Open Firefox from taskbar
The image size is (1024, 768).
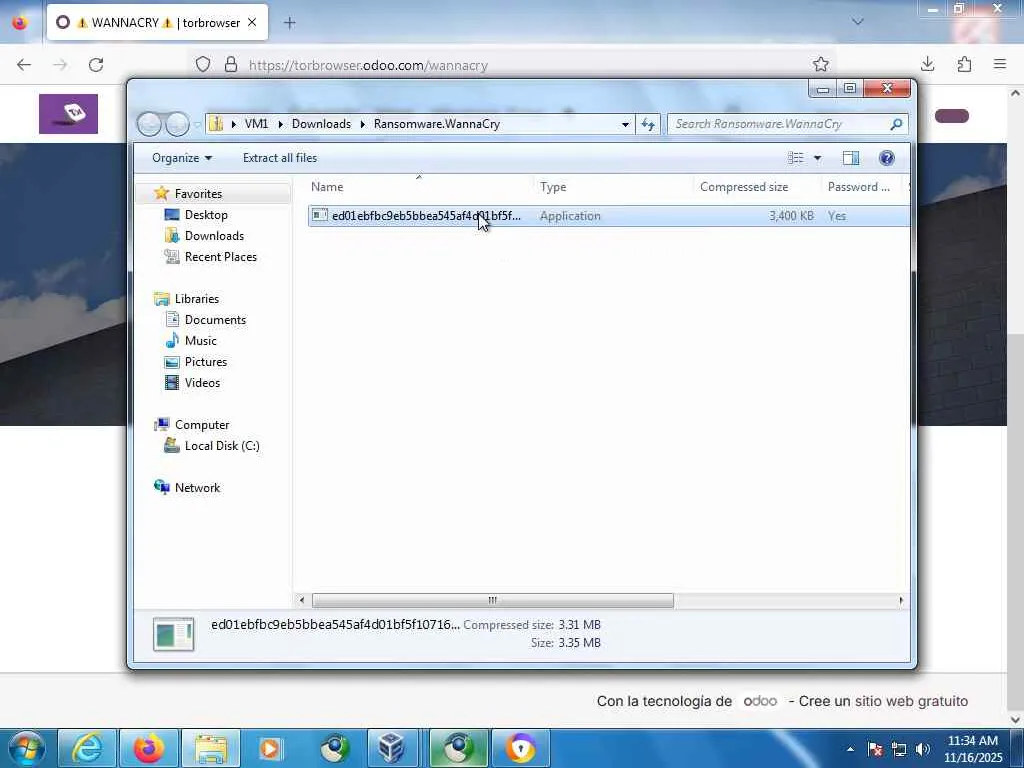[148, 748]
